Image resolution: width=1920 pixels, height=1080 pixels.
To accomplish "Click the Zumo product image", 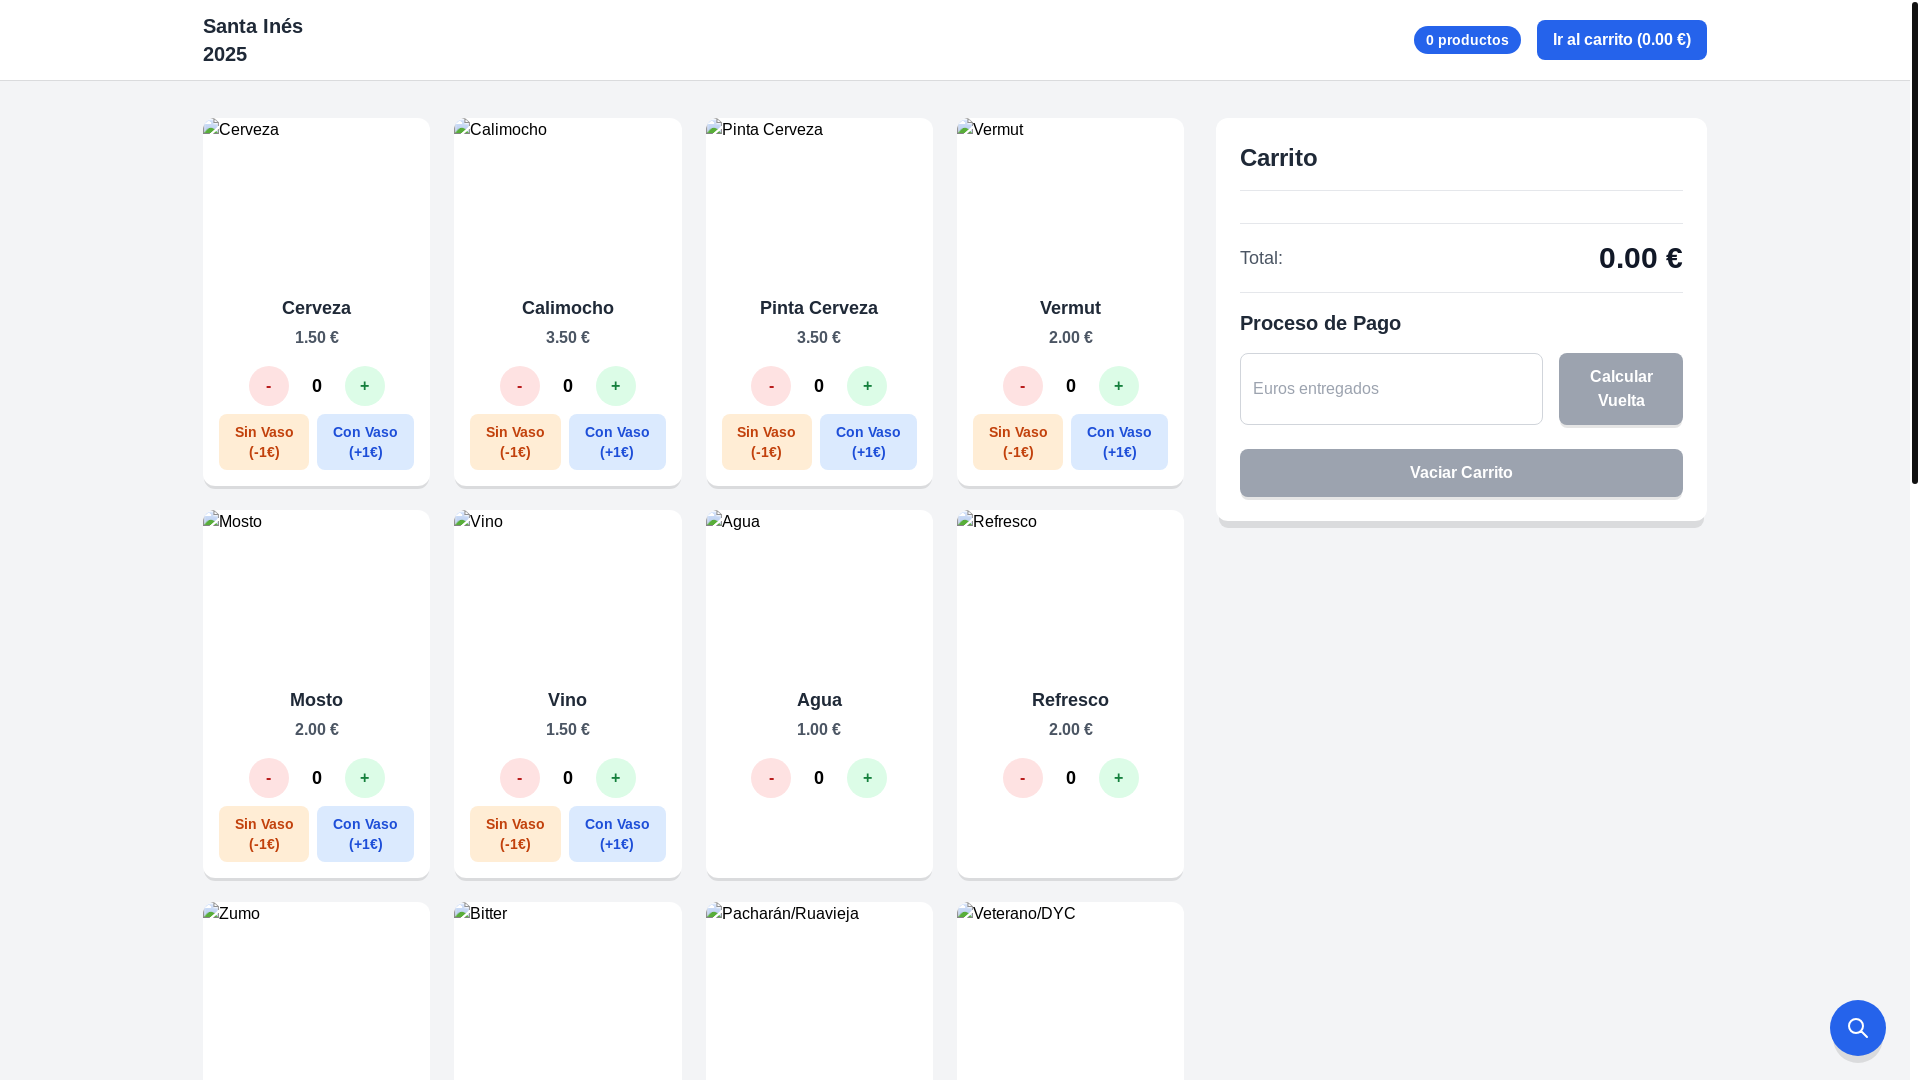I will pos(316,982).
